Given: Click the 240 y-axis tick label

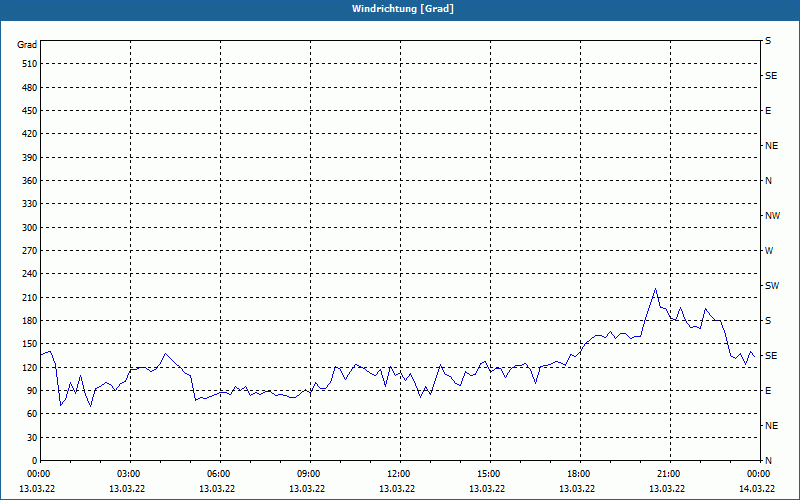Looking at the screenshot, I should tap(30, 274).
